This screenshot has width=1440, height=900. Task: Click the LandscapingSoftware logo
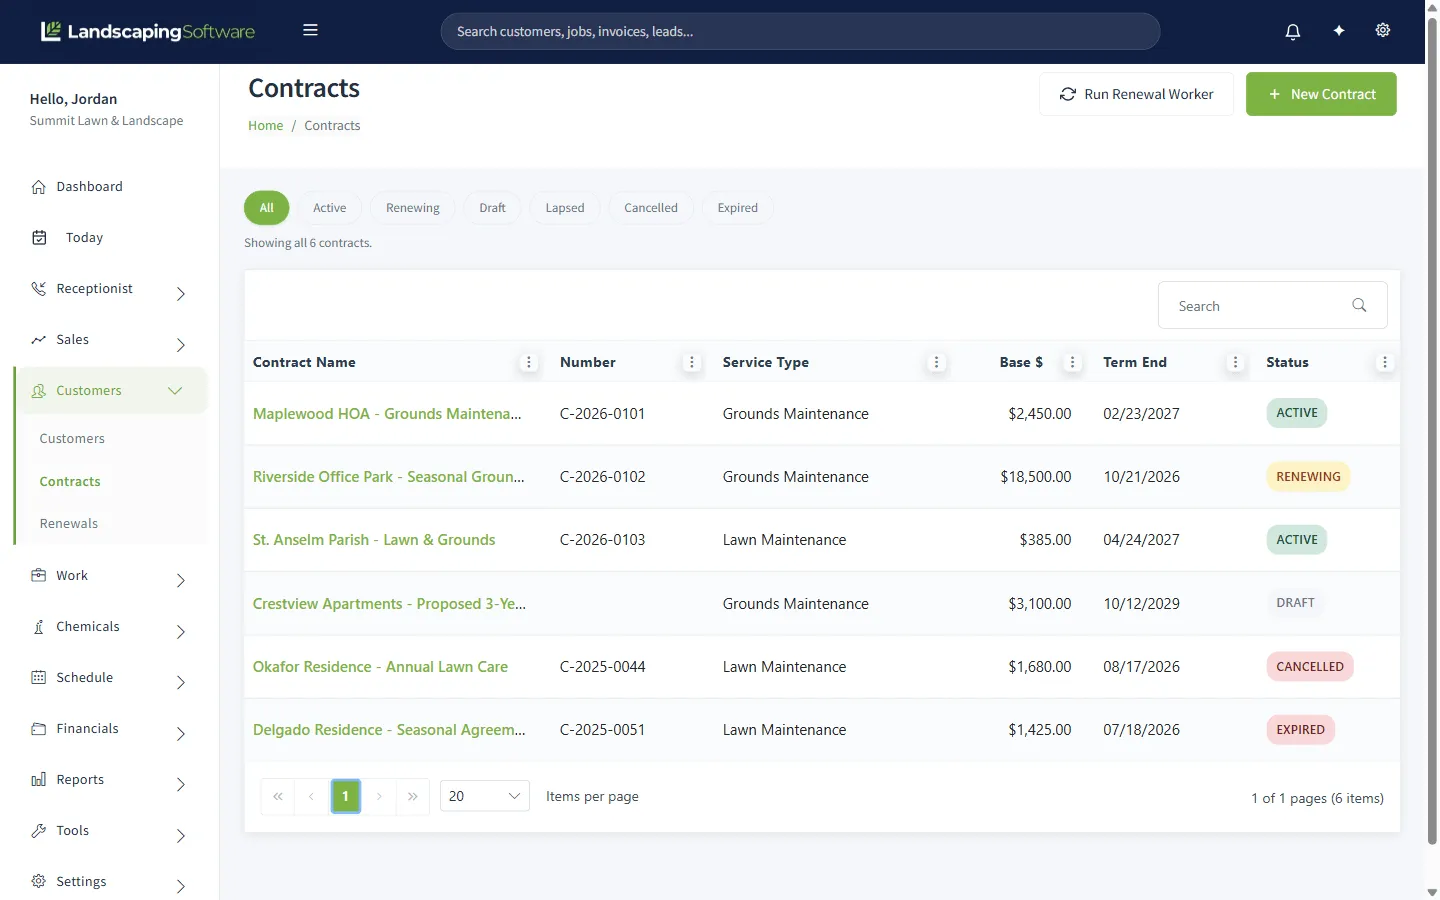(x=148, y=31)
